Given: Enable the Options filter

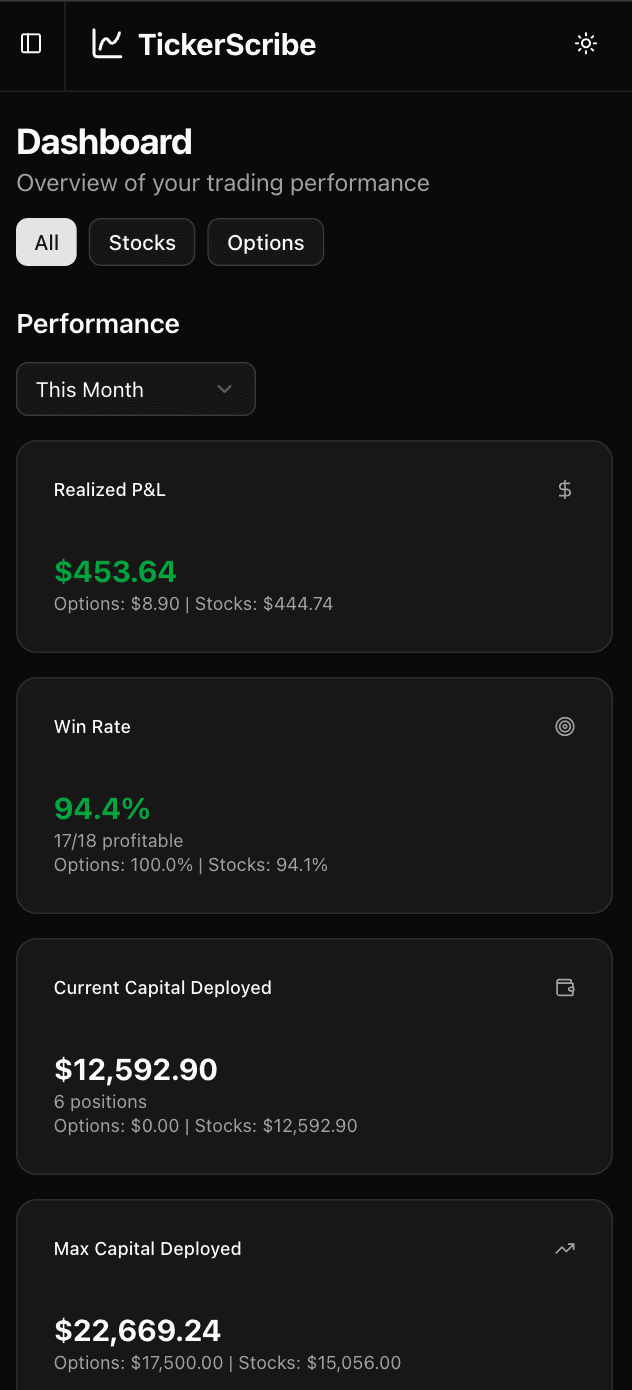Looking at the screenshot, I should pyautogui.click(x=265, y=242).
